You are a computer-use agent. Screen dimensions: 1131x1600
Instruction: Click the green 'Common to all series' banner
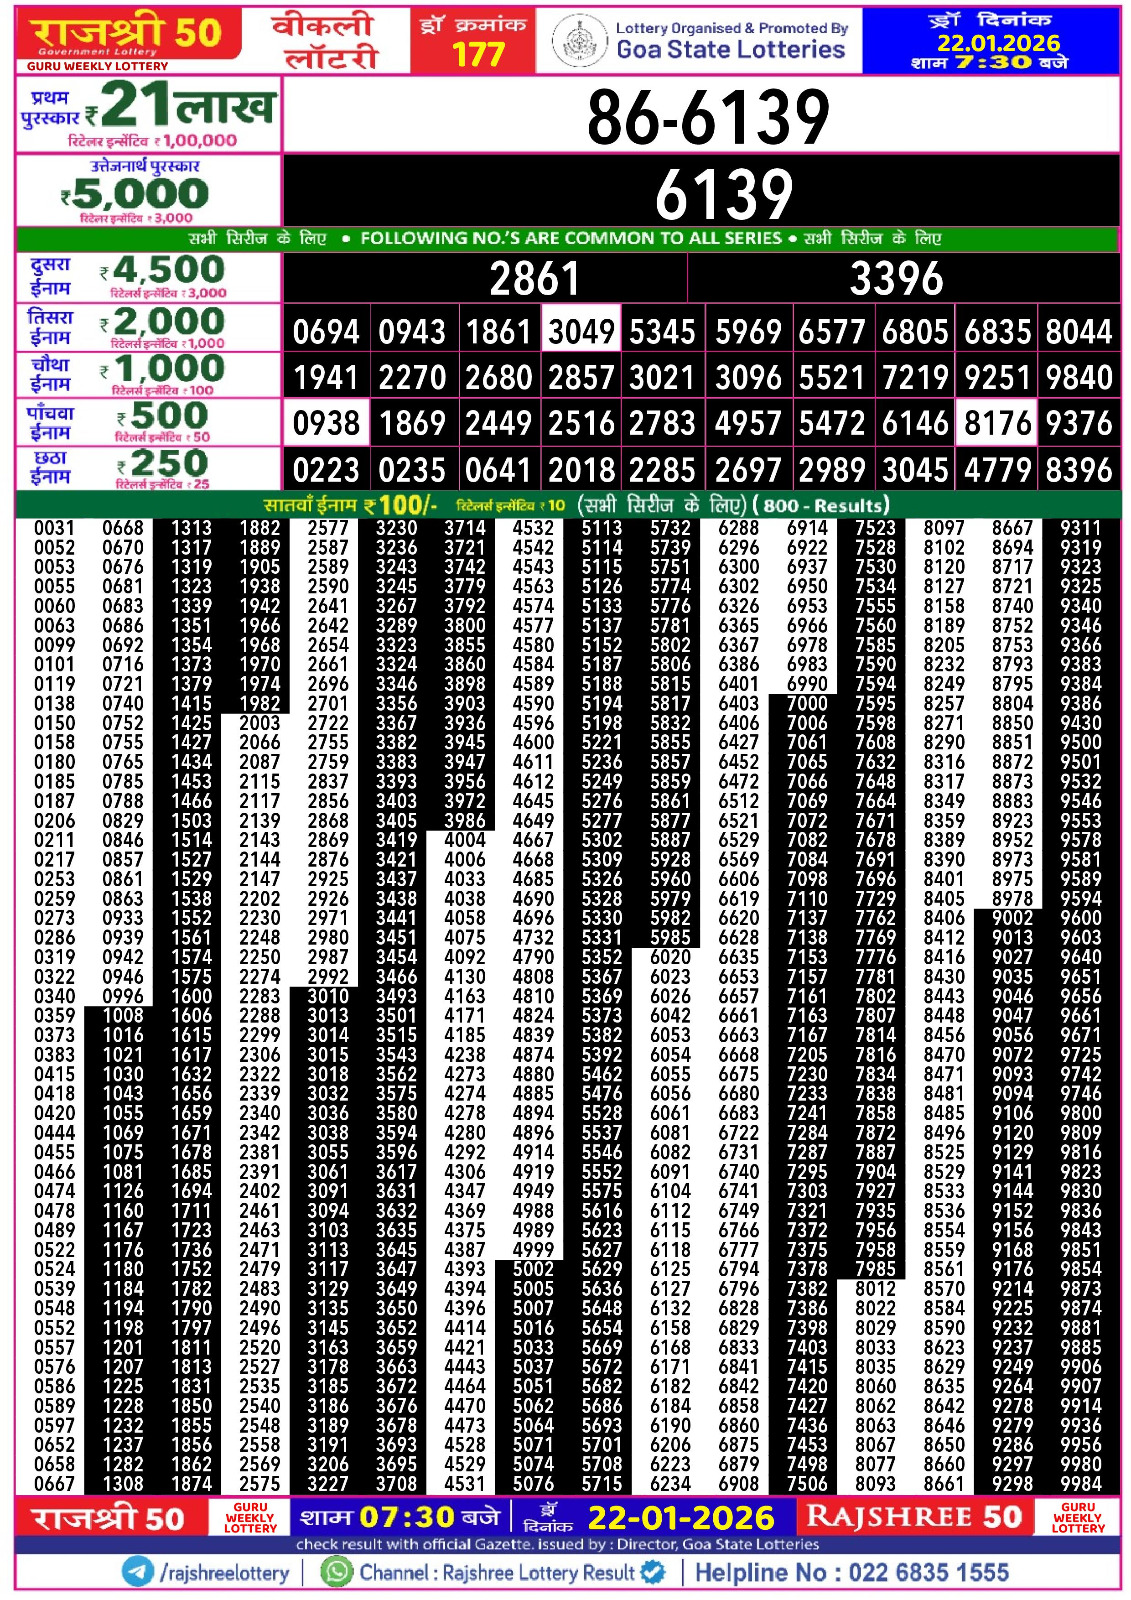(x=567, y=239)
